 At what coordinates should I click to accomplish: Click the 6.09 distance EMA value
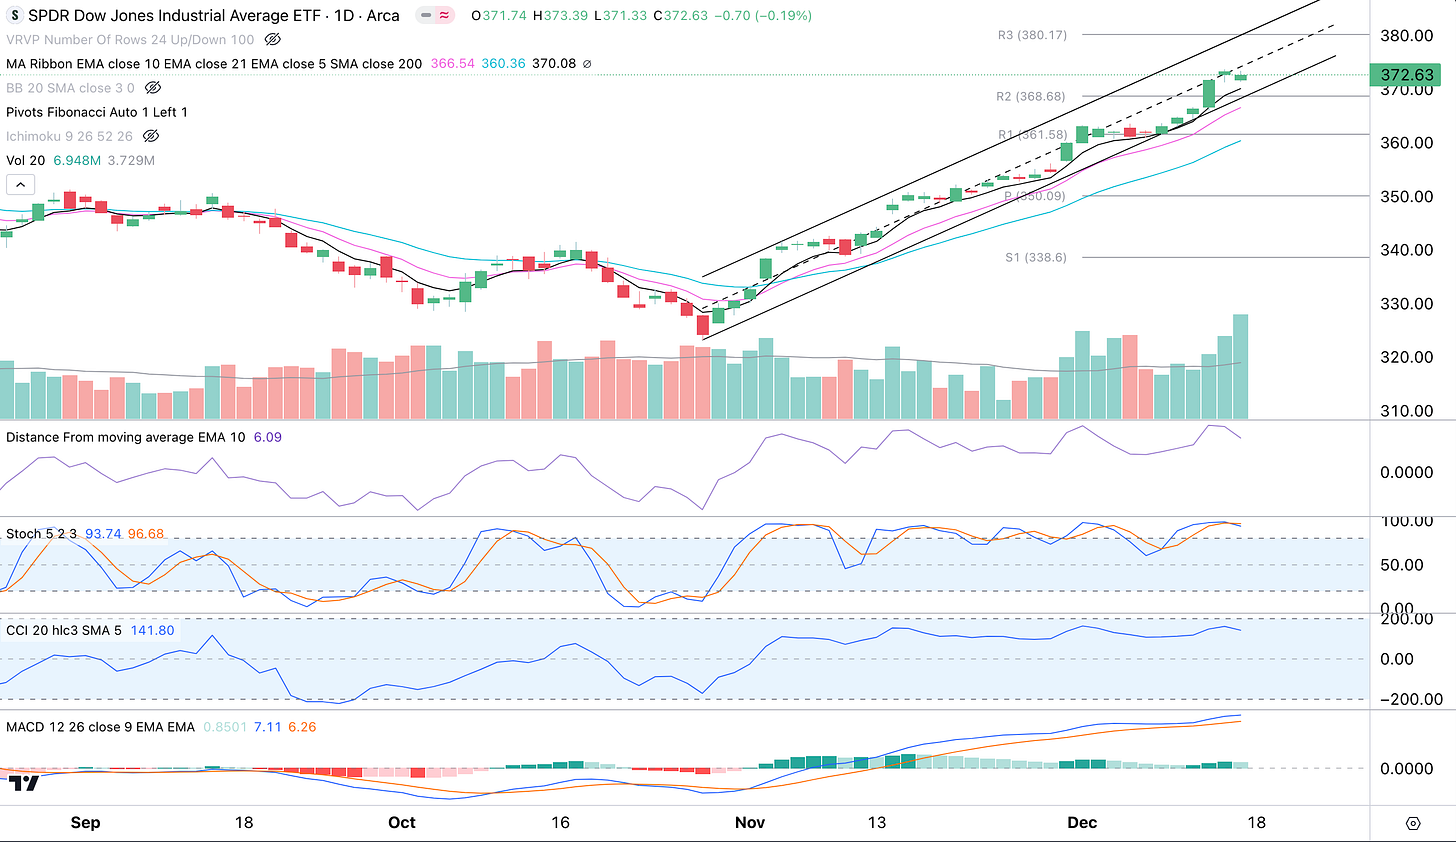(x=268, y=437)
